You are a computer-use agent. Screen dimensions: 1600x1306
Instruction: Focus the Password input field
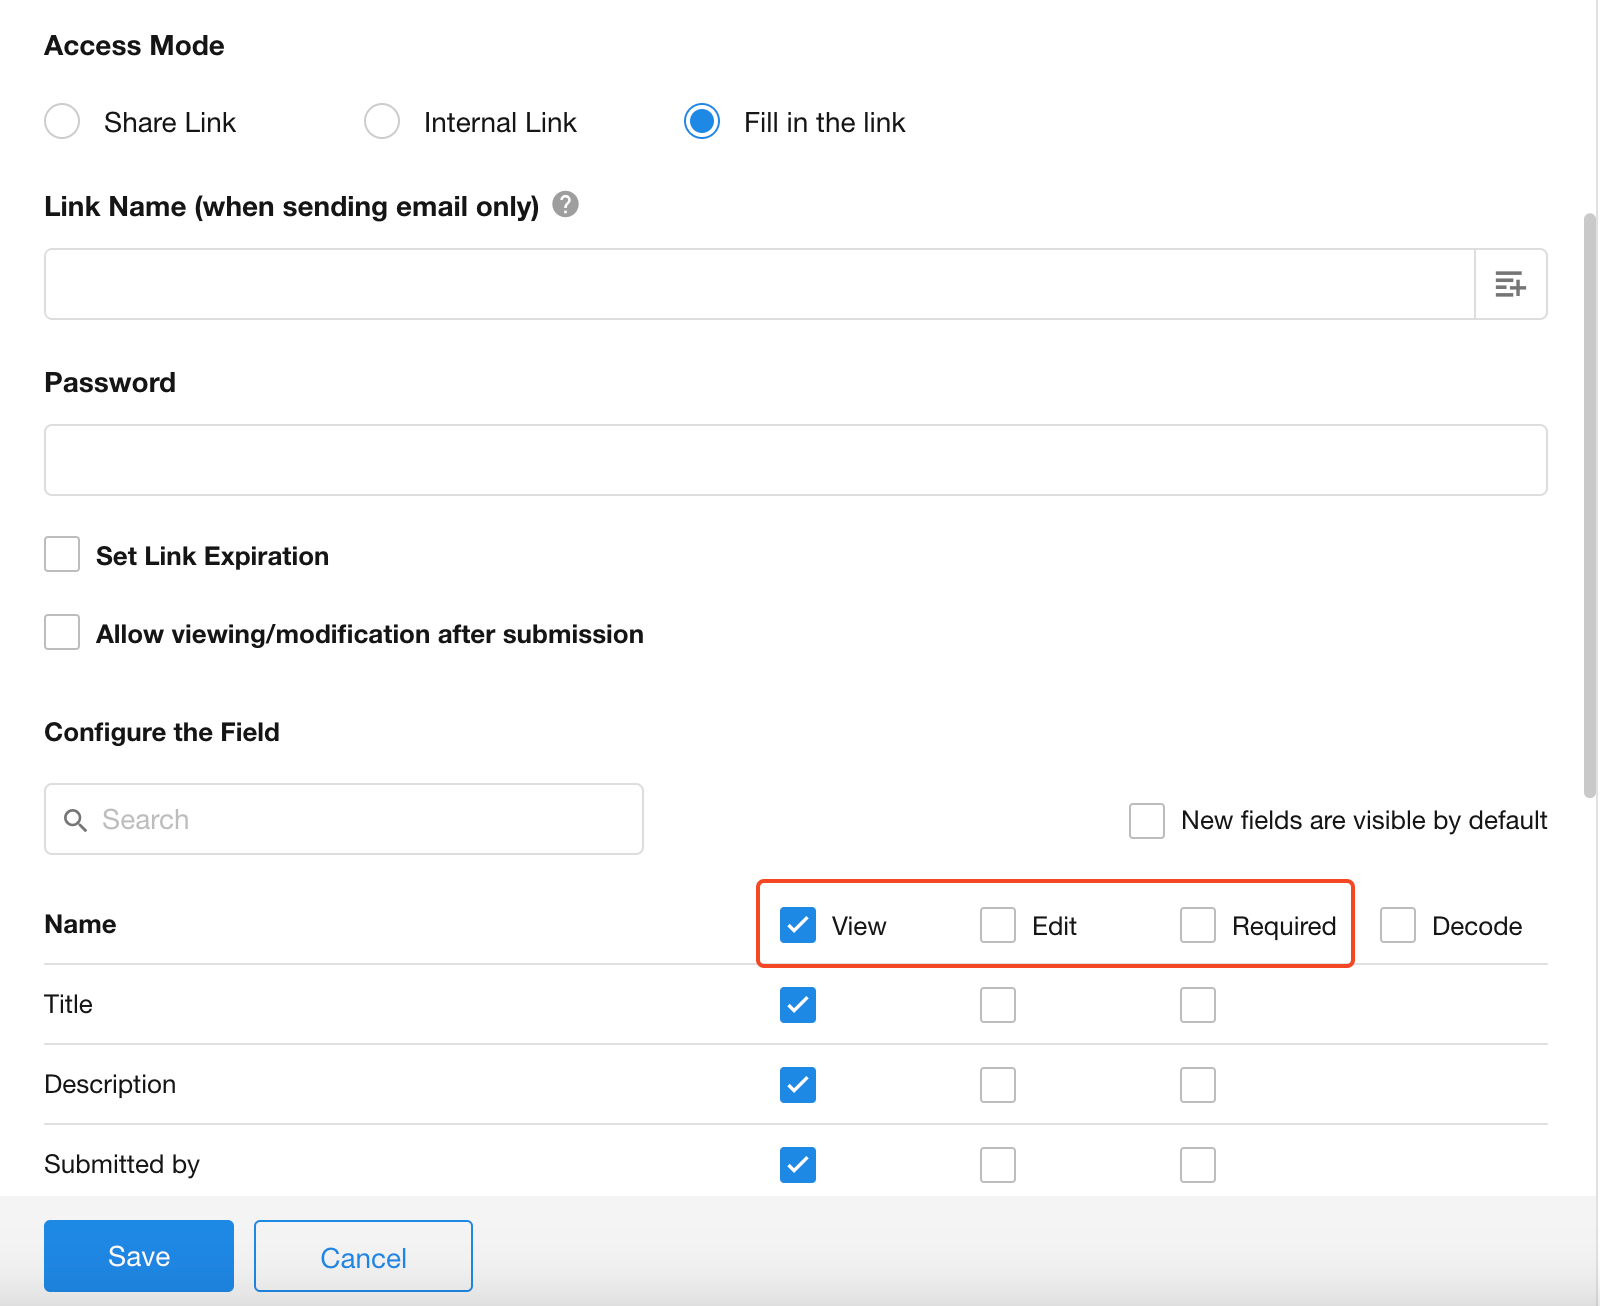click(795, 460)
